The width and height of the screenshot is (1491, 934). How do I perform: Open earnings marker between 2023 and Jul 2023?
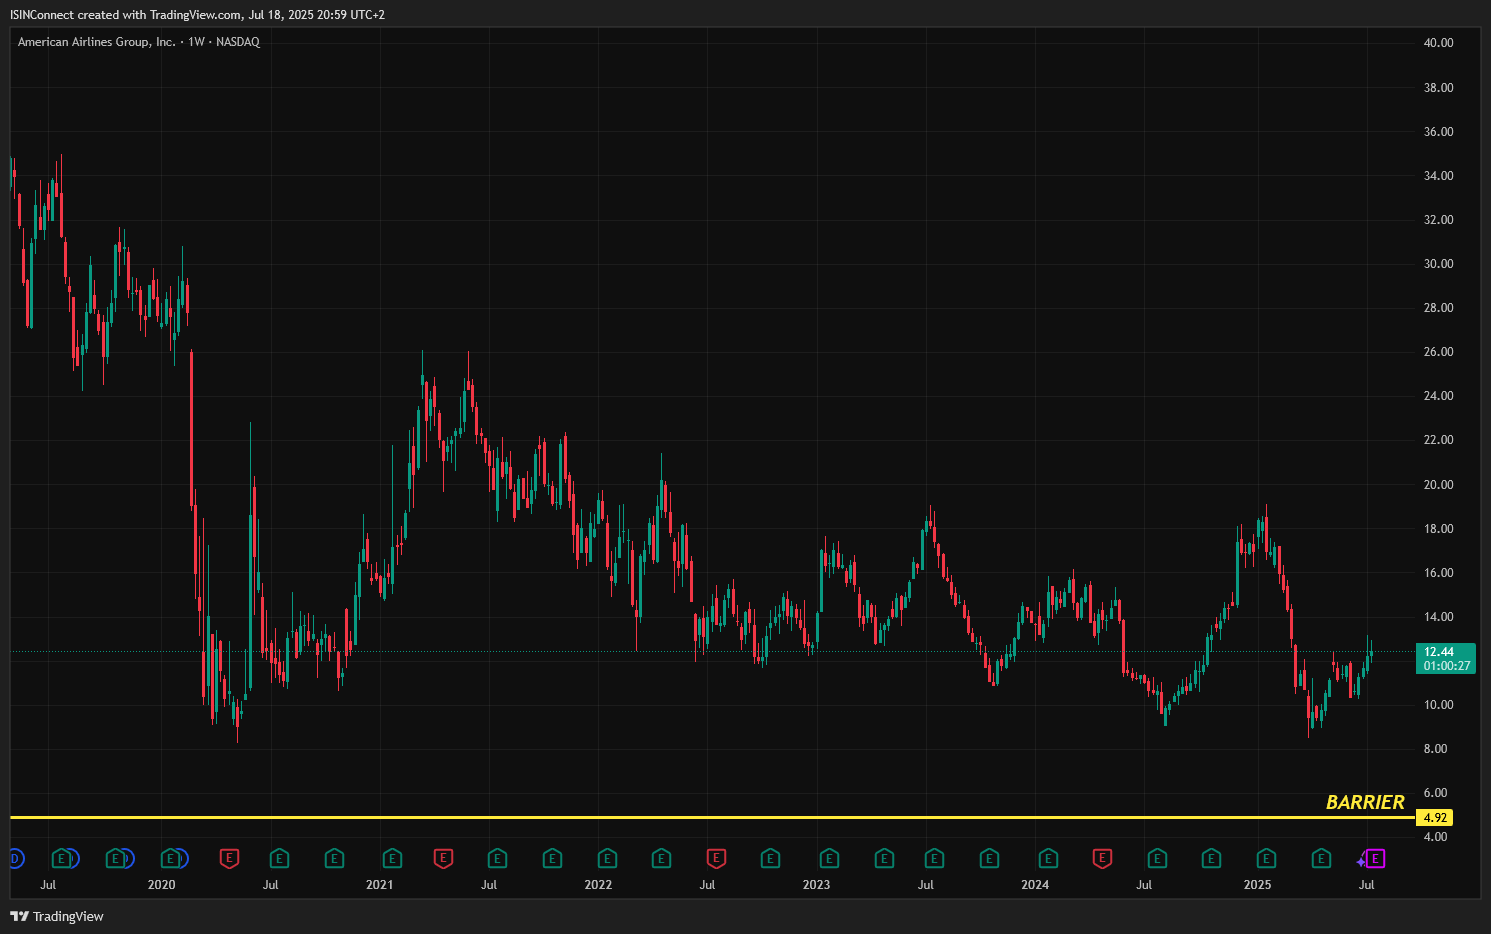pos(884,858)
